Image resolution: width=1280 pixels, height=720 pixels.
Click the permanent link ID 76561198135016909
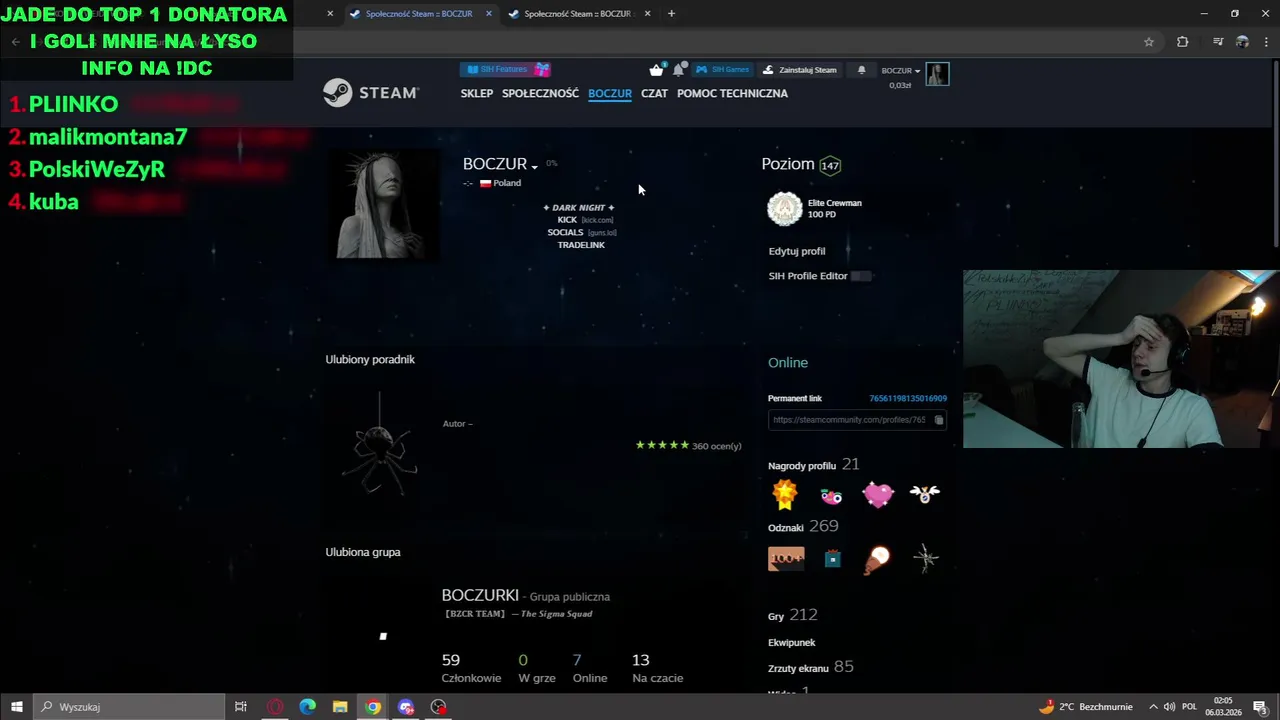pos(908,398)
